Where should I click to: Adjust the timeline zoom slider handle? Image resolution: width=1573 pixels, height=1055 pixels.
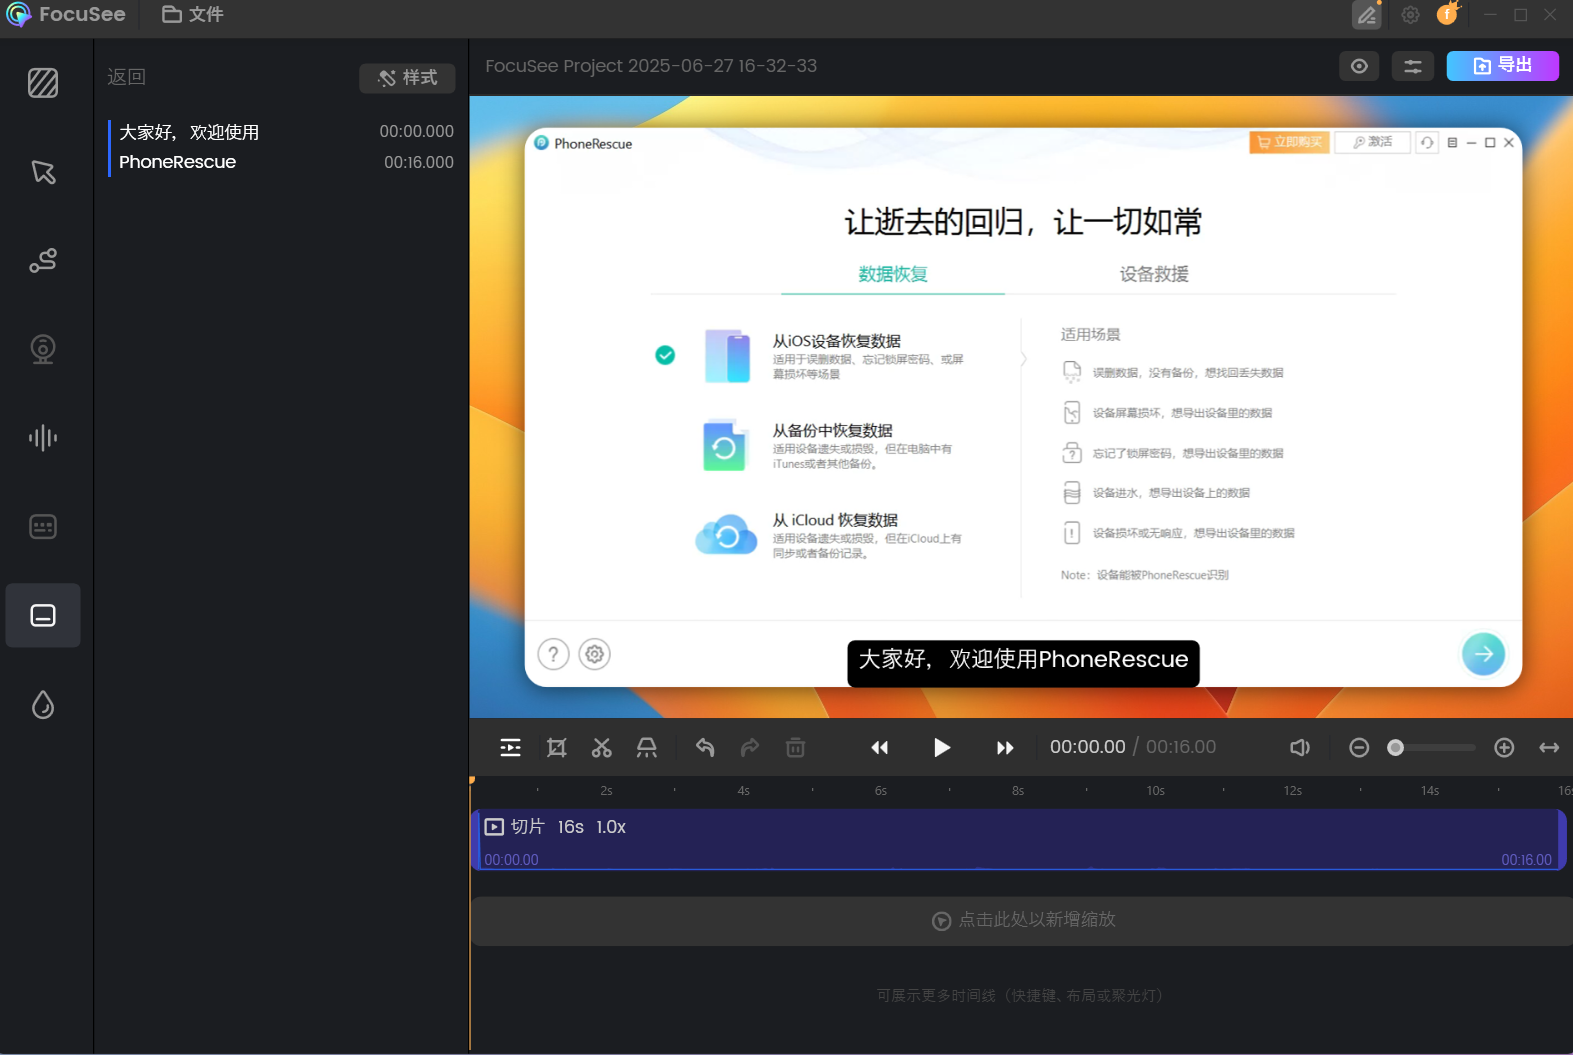(1396, 747)
